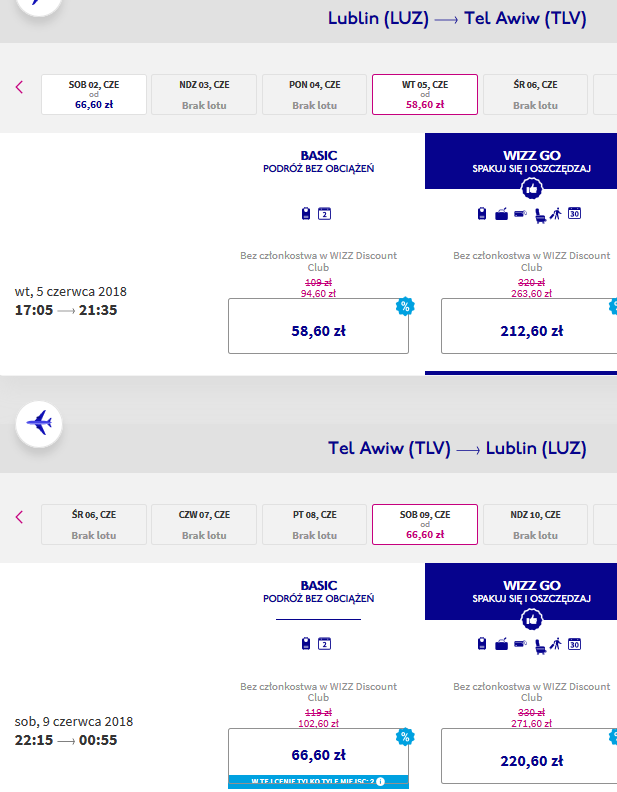The width and height of the screenshot is (617, 792).
Task: Click the thumbs-up badge on return WIZZ GO
Action: [x=532, y=619]
